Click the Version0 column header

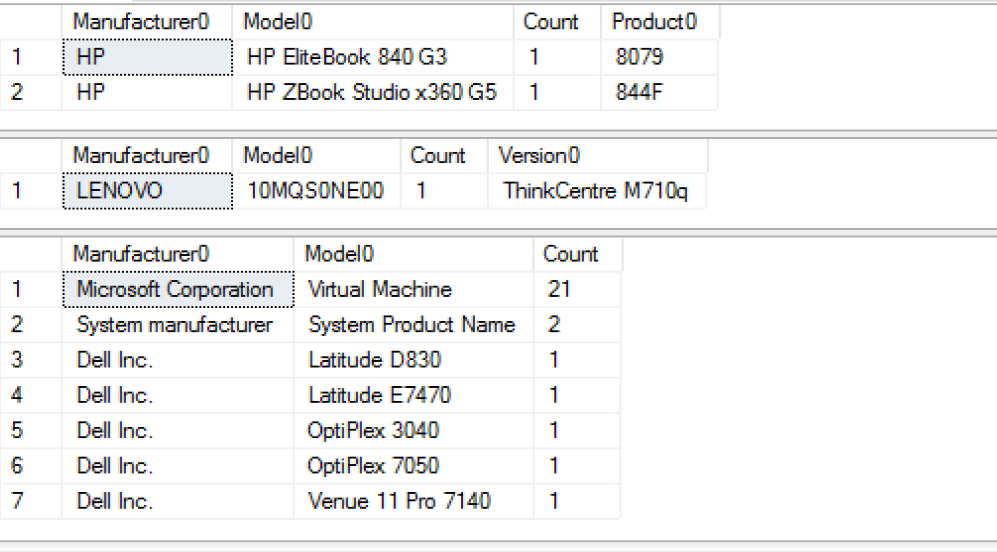tap(539, 156)
